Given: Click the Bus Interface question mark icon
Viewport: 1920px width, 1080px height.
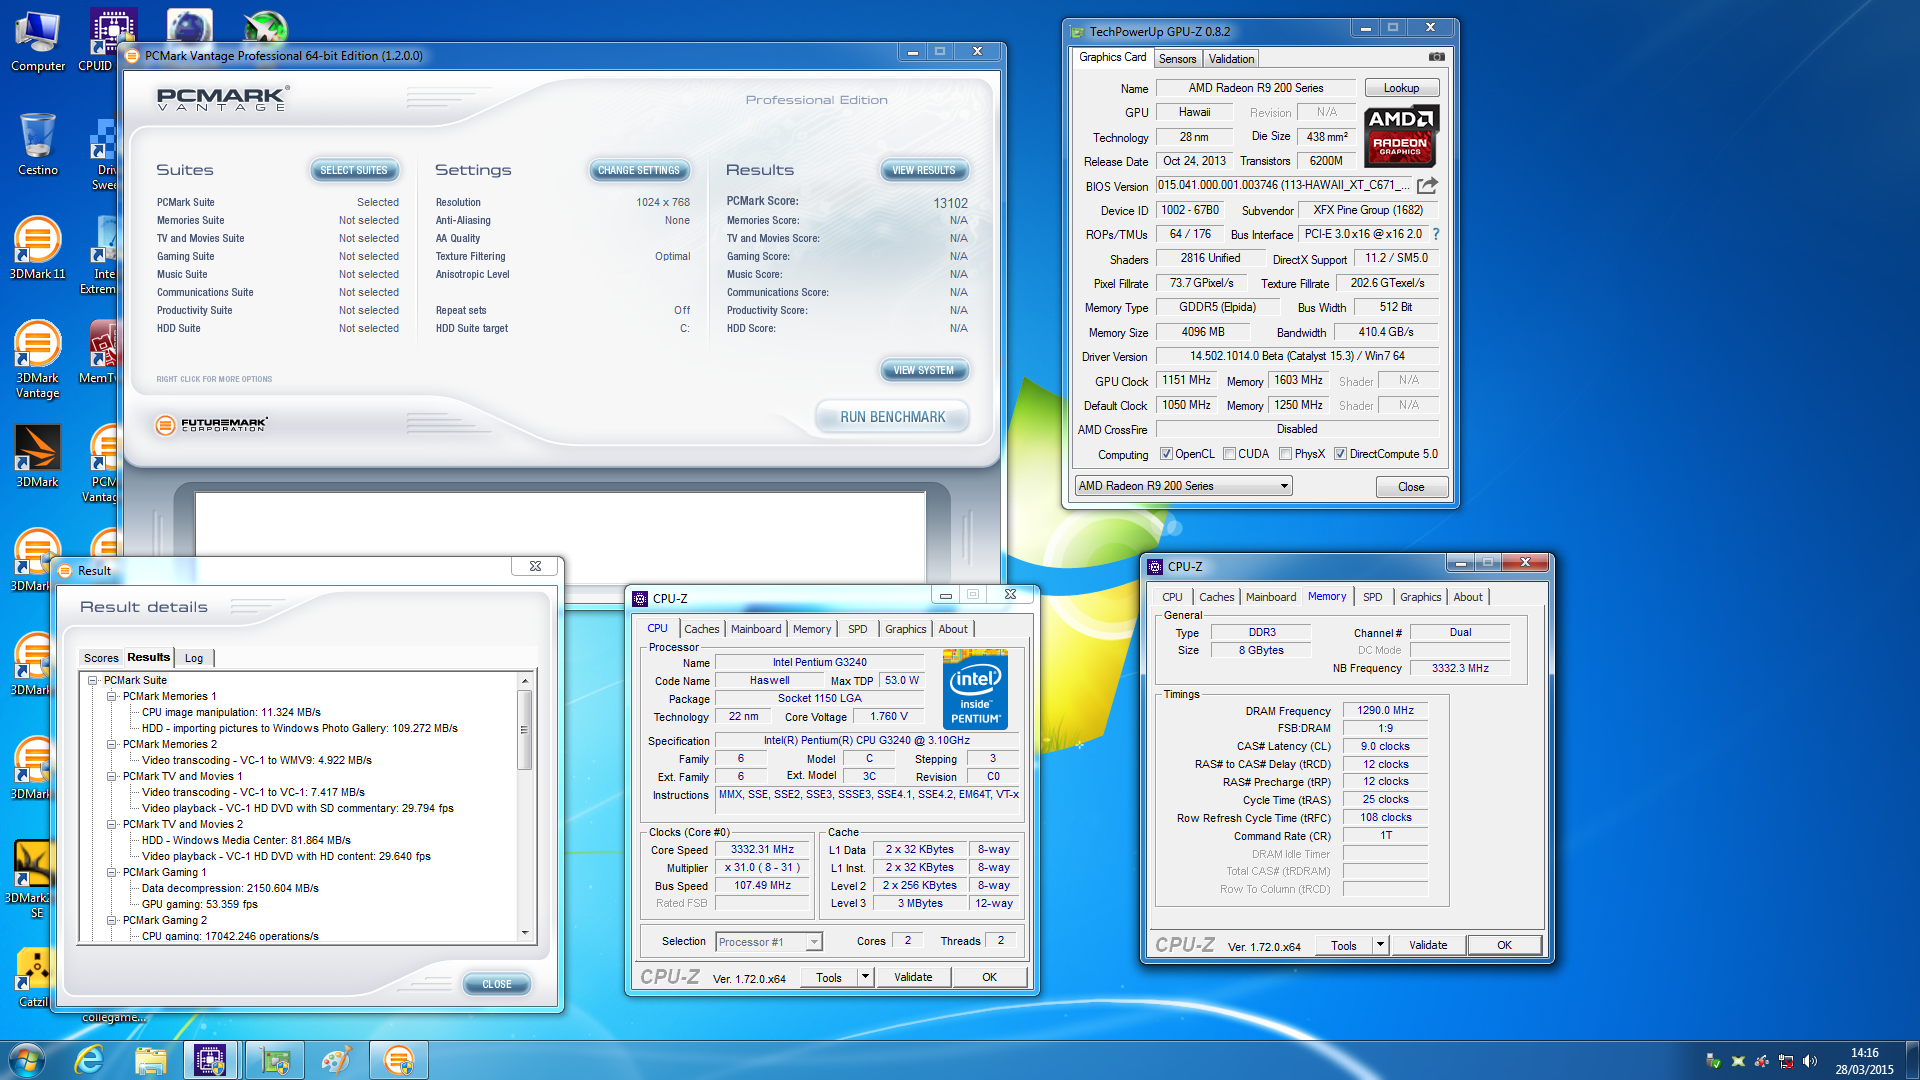Looking at the screenshot, I should [1436, 234].
